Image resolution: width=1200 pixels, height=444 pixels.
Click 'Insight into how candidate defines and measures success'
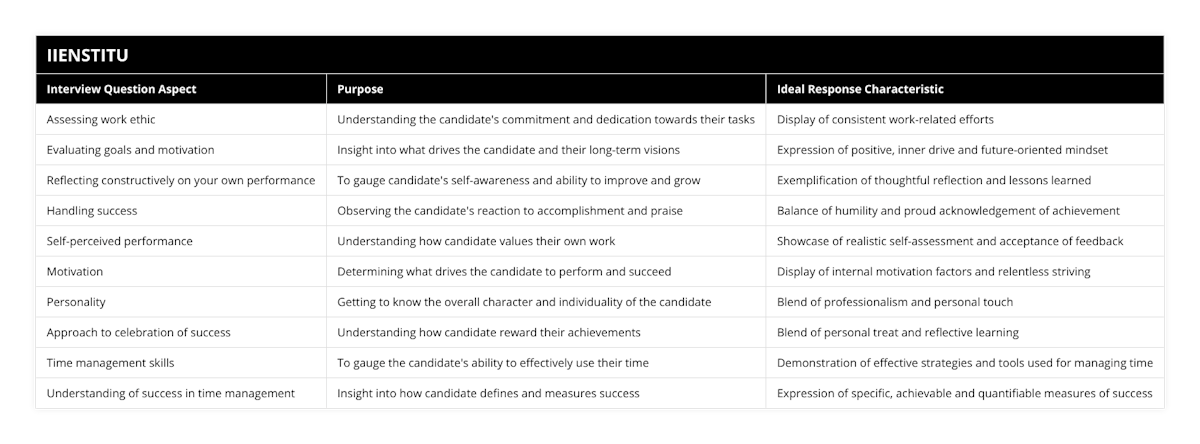click(x=488, y=393)
